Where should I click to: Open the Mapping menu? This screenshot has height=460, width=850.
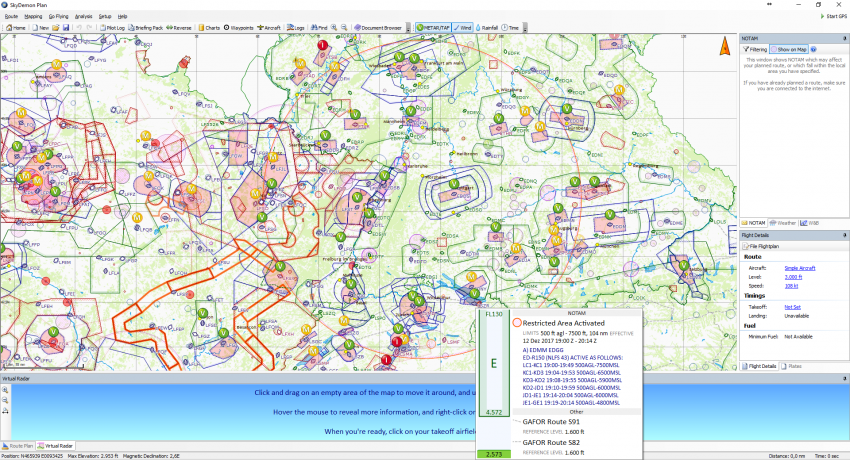click(x=33, y=16)
